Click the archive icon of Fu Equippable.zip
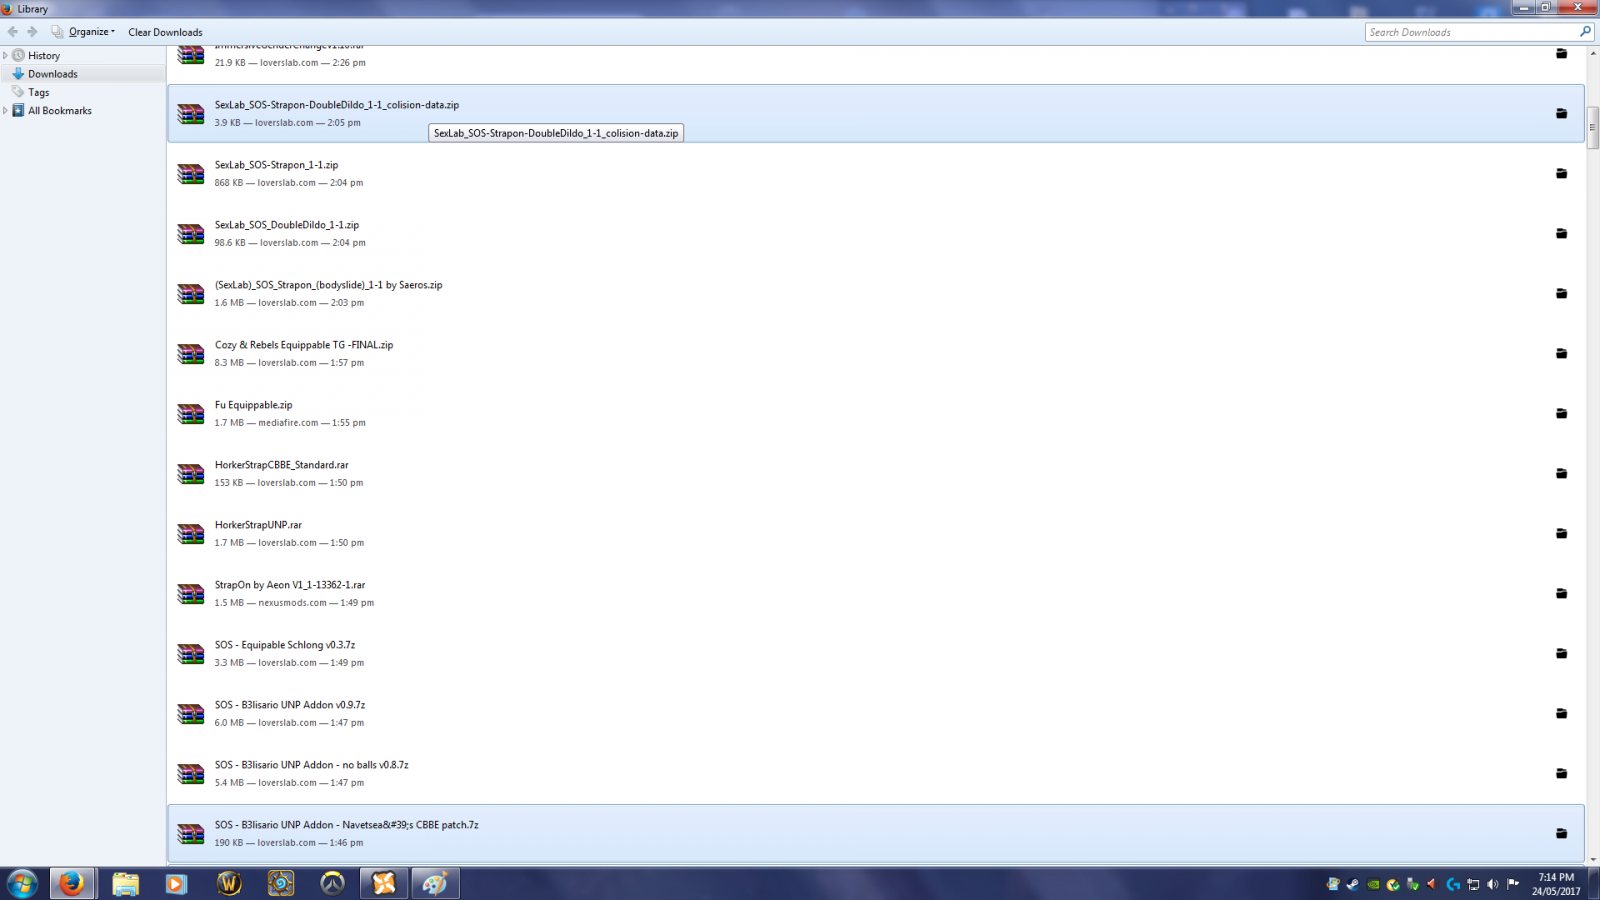 click(191, 414)
